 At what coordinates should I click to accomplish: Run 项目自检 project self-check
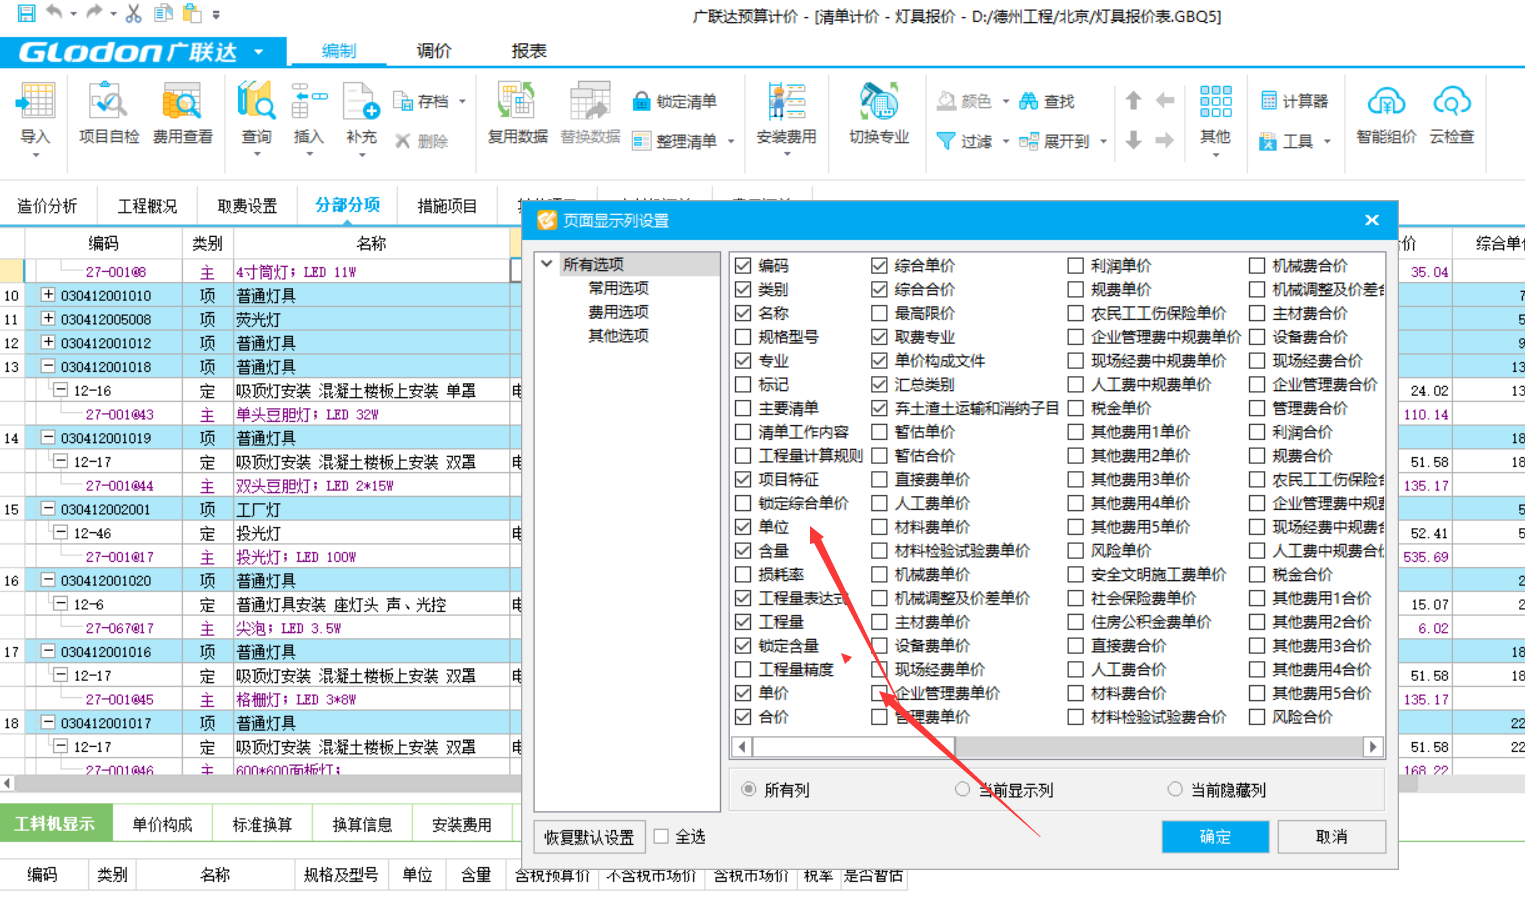[x=108, y=114]
